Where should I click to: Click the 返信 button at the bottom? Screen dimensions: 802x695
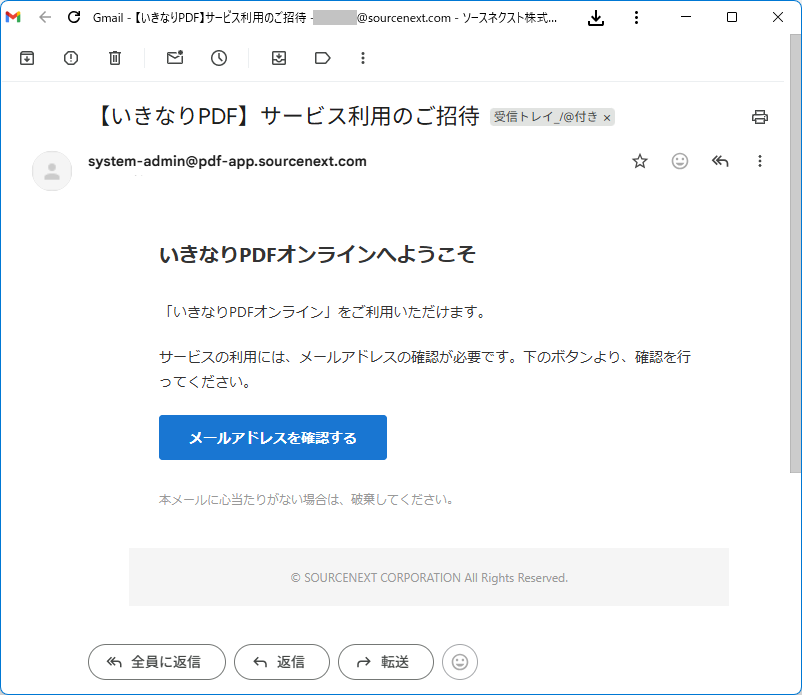click(x=281, y=662)
